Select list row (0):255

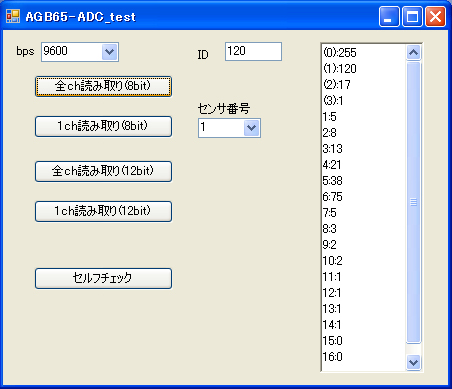(364, 53)
